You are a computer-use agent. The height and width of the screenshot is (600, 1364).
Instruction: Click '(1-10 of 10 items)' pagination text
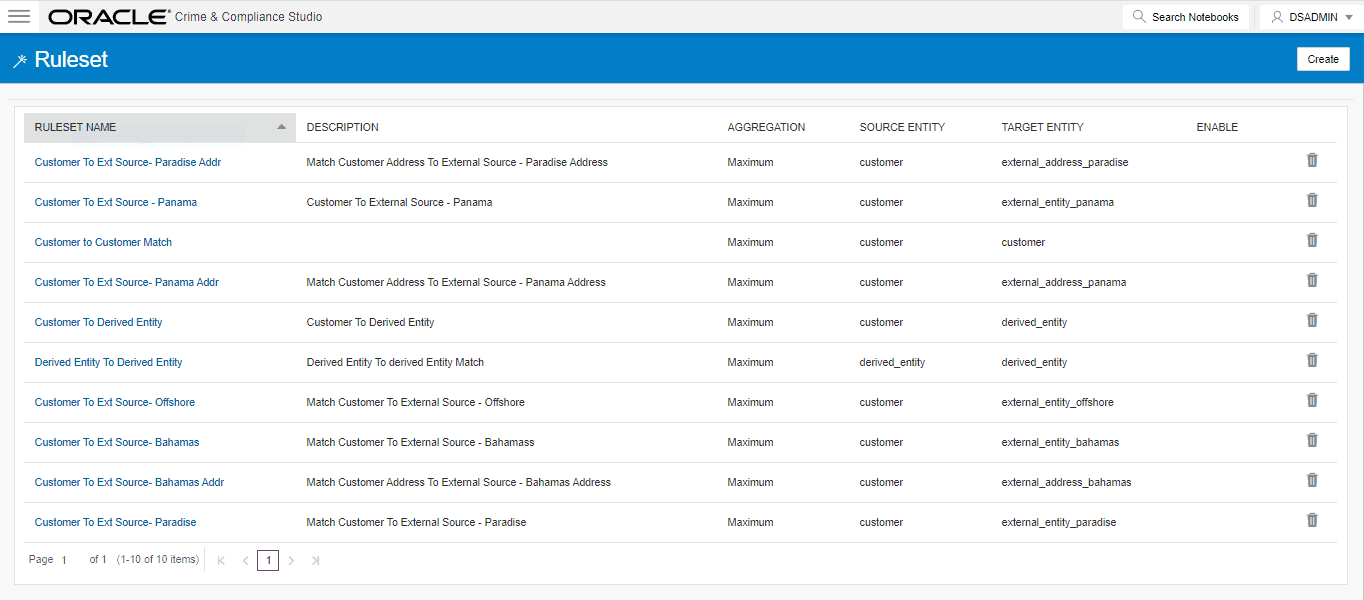pos(158,559)
